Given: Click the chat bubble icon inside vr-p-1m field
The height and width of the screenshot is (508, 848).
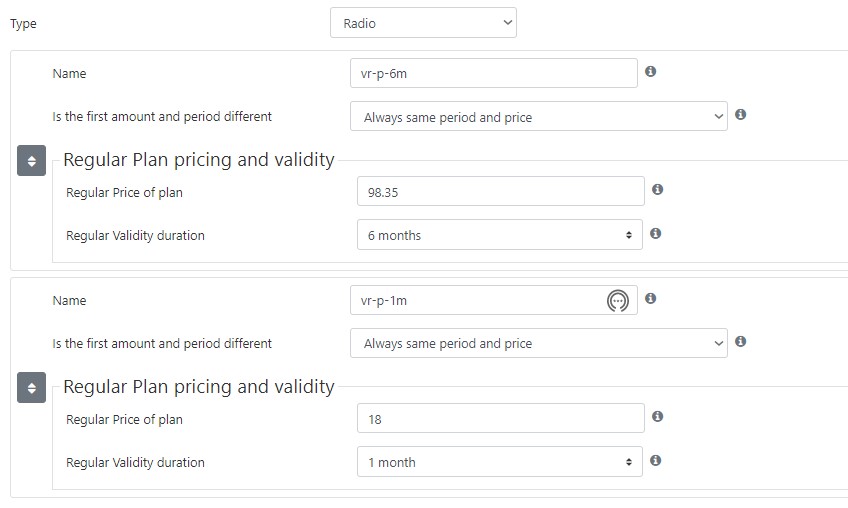Looking at the screenshot, I should pyautogui.click(x=618, y=301).
